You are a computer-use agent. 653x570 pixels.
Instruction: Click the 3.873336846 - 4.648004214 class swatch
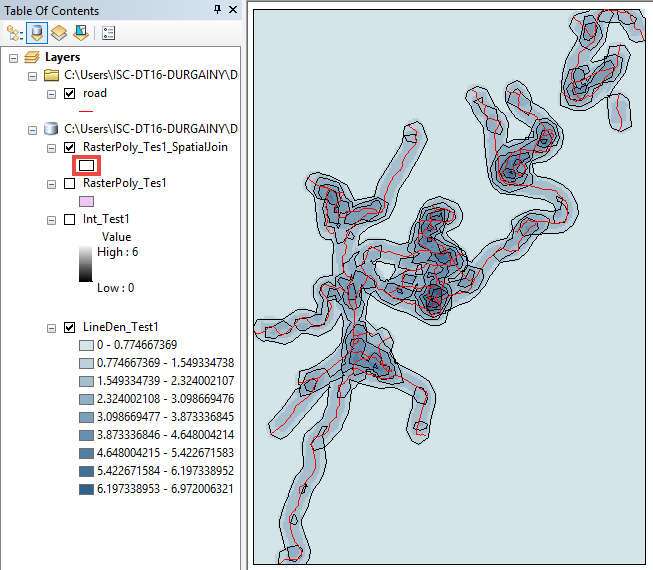(86, 435)
